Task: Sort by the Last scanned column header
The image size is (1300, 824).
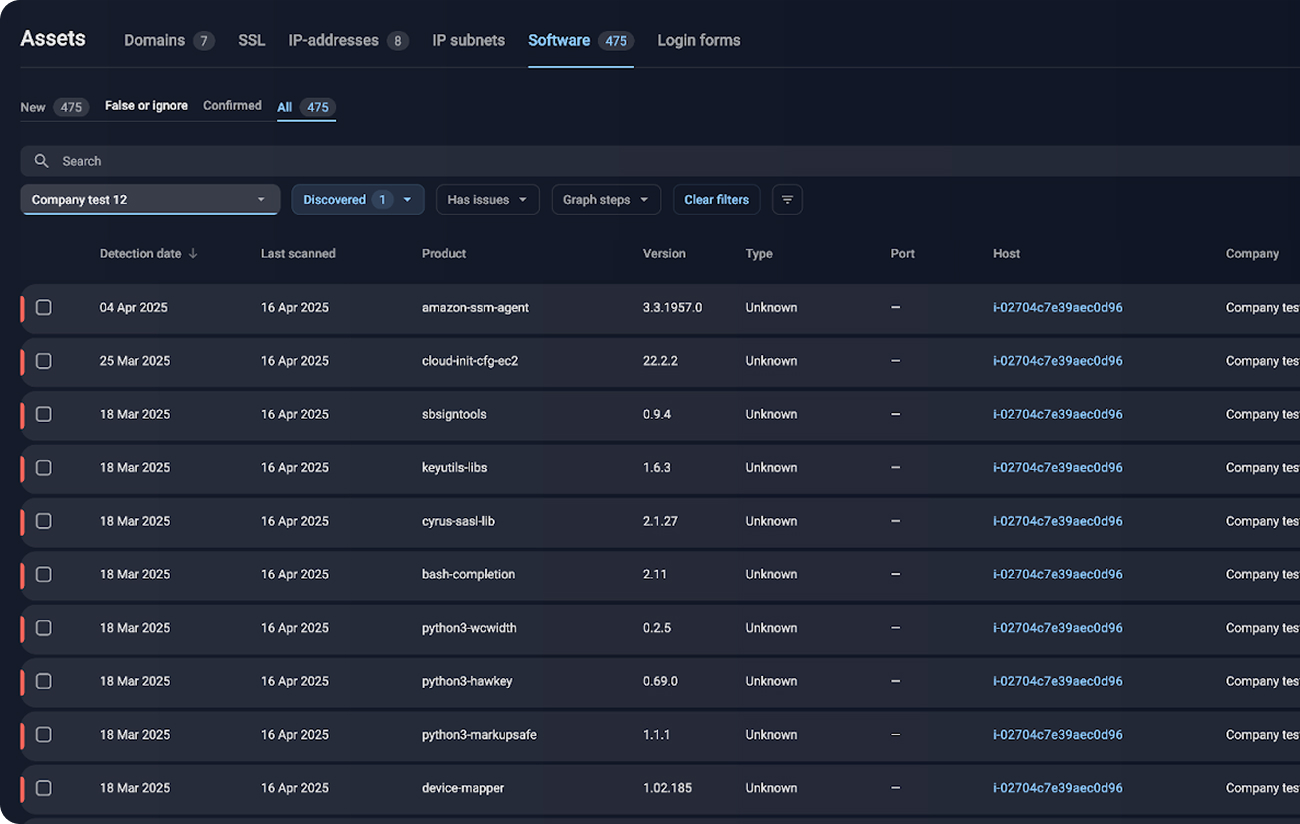Action: [x=298, y=254]
